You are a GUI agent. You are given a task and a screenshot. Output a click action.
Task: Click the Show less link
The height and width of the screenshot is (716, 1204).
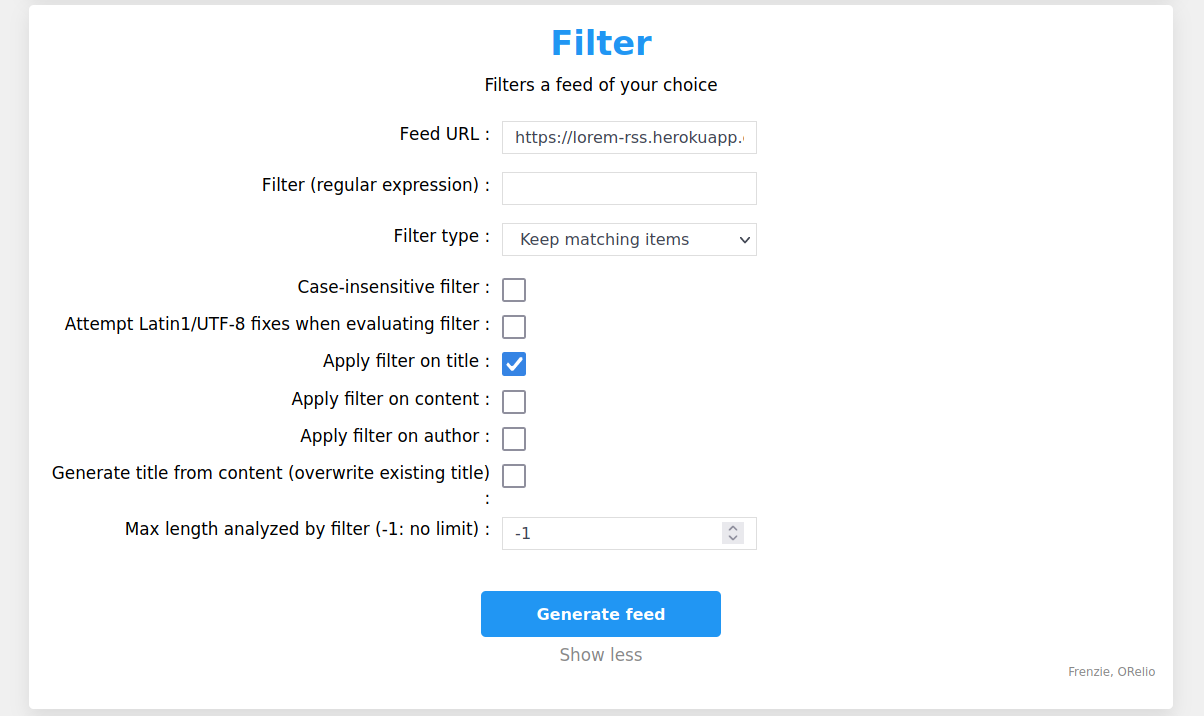point(601,655)
